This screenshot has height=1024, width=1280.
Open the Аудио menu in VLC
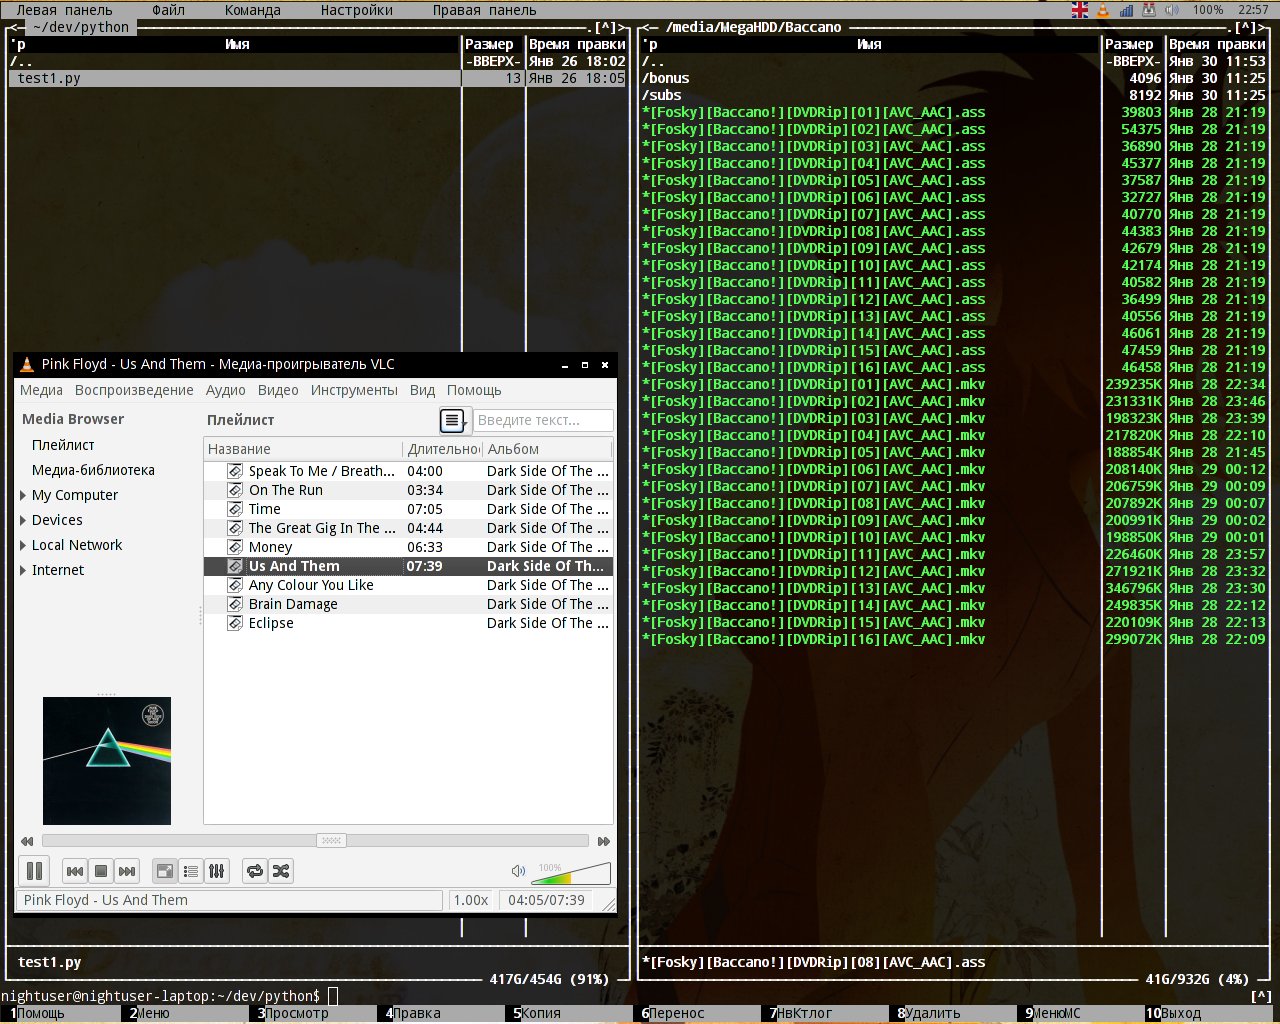226,390
